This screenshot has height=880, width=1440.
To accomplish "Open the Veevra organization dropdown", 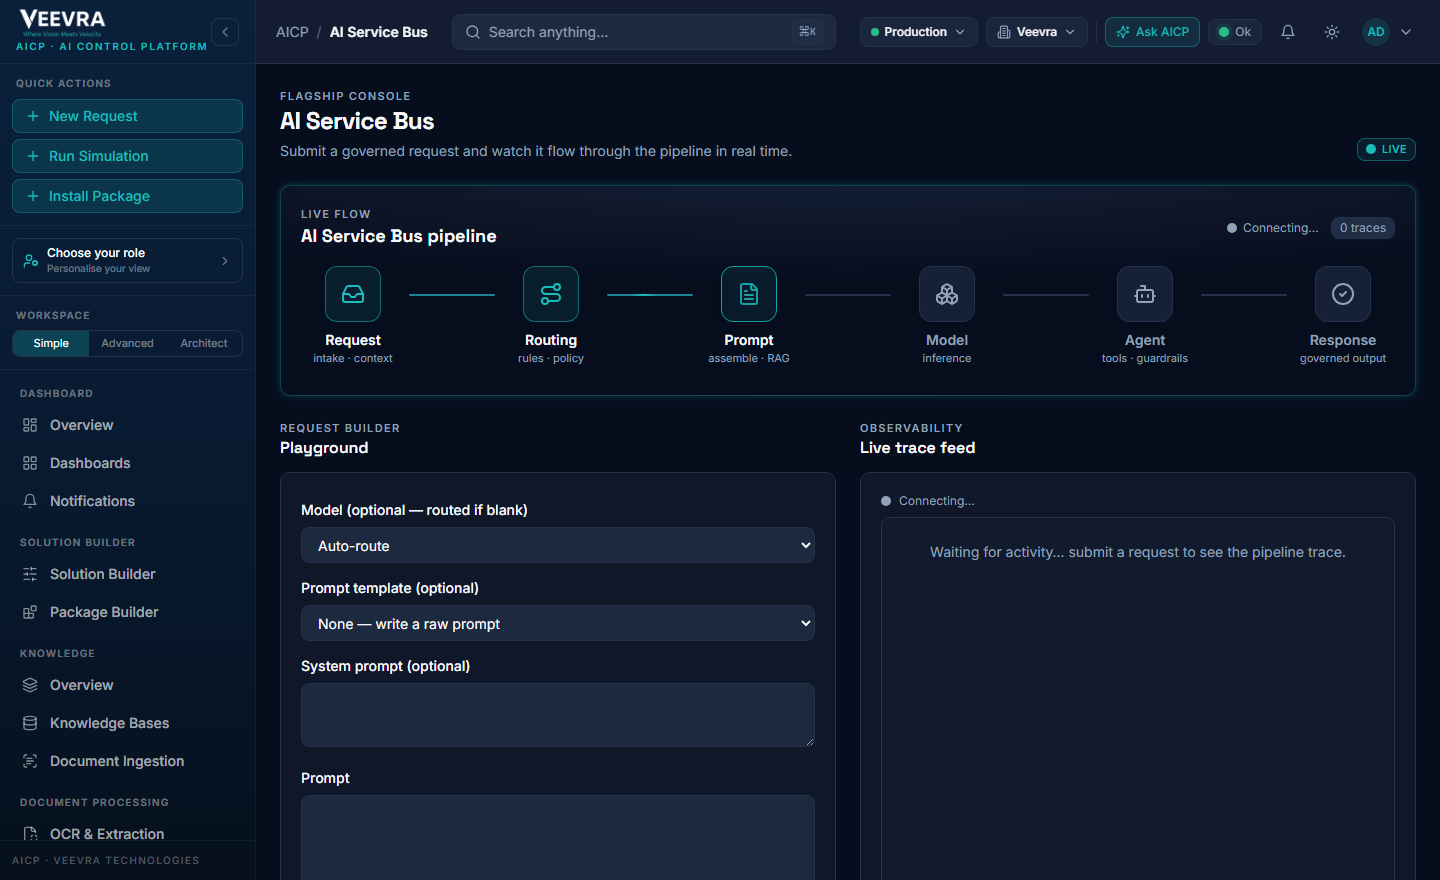I will coord(1036,32).
